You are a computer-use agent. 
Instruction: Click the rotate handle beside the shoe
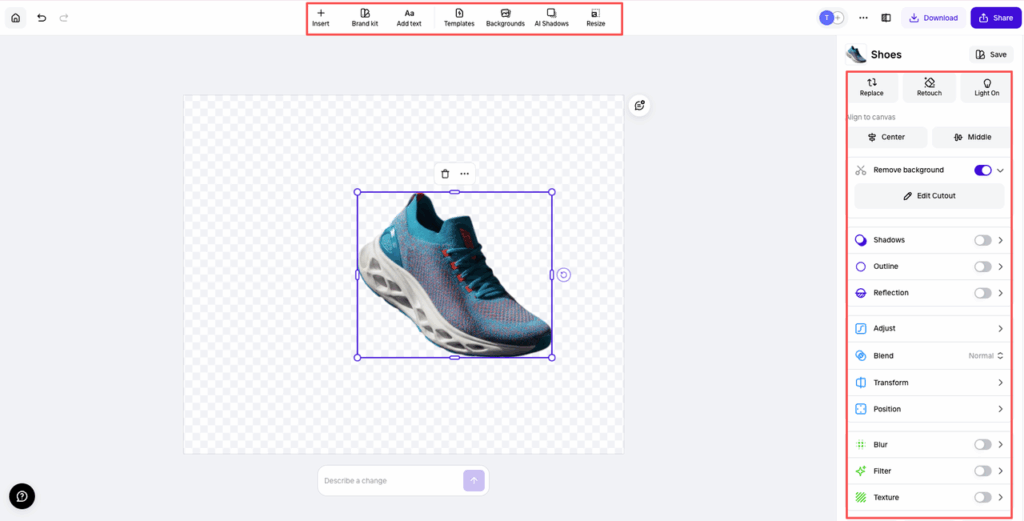(564, 275)
